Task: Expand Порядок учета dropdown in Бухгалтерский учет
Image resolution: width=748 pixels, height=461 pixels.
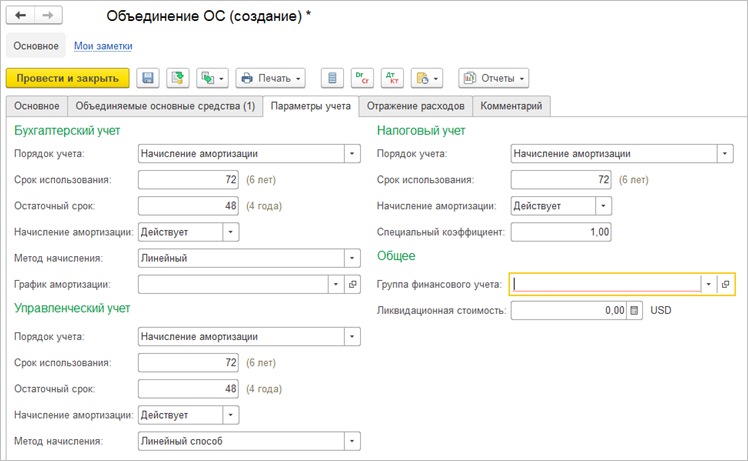Action: [x=352, y=154]
